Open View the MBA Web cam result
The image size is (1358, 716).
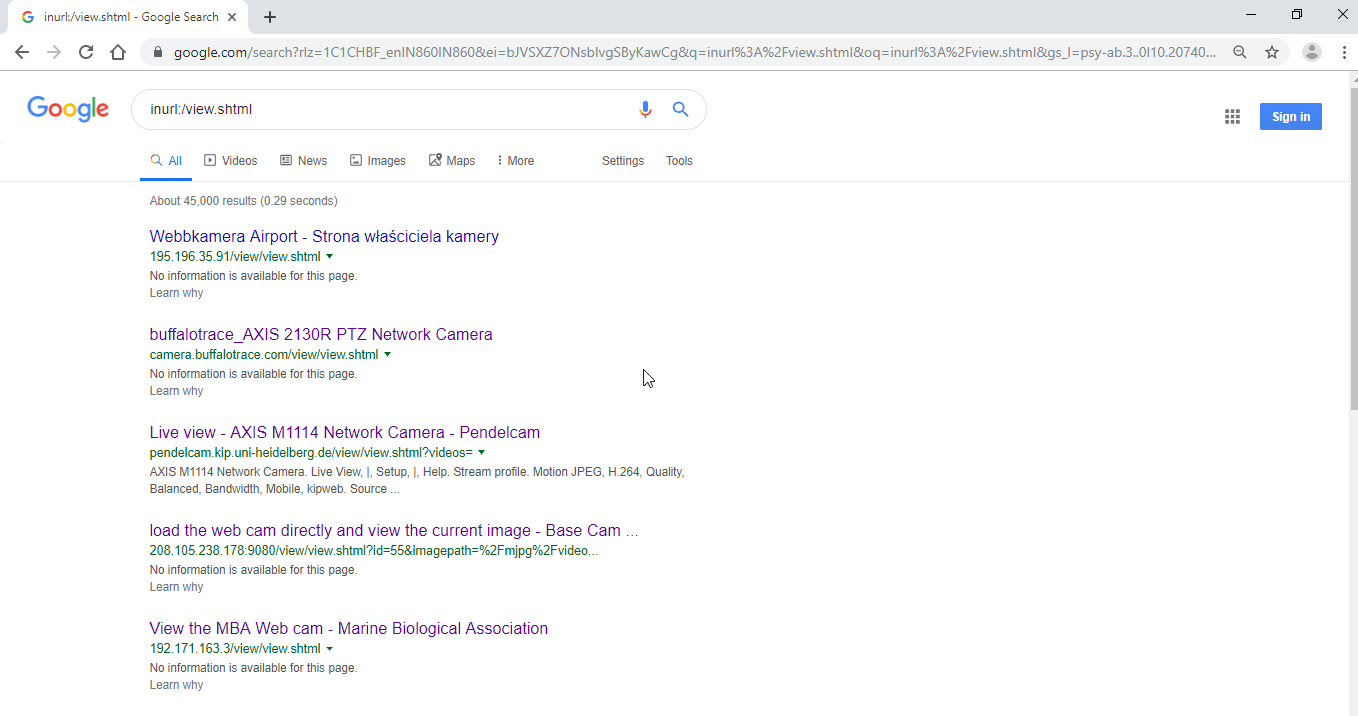tap(349, 628)
